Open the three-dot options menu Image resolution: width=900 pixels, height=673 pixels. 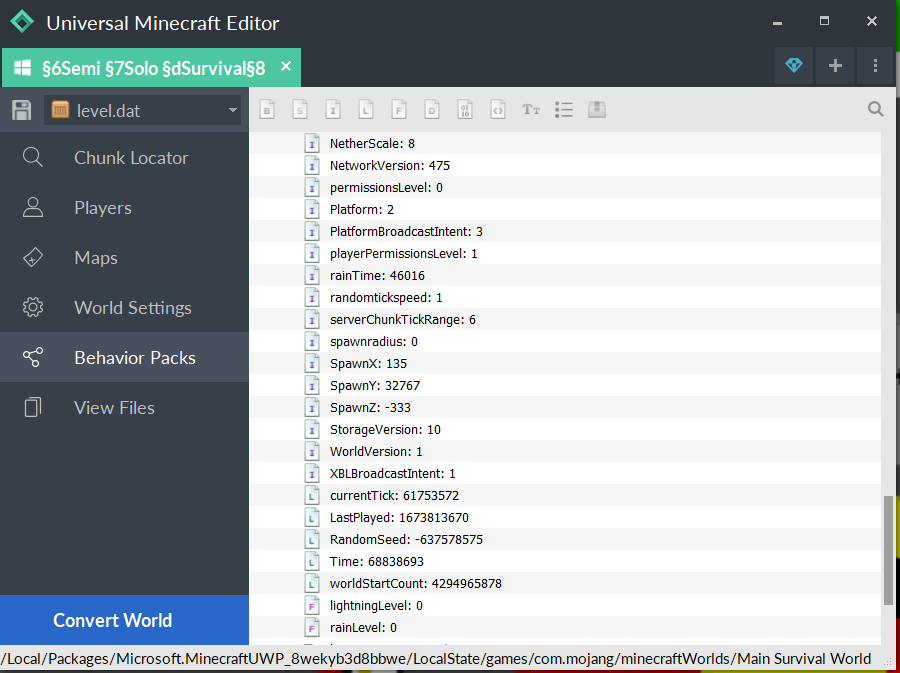pyautogui.click(x=875, y=66)
